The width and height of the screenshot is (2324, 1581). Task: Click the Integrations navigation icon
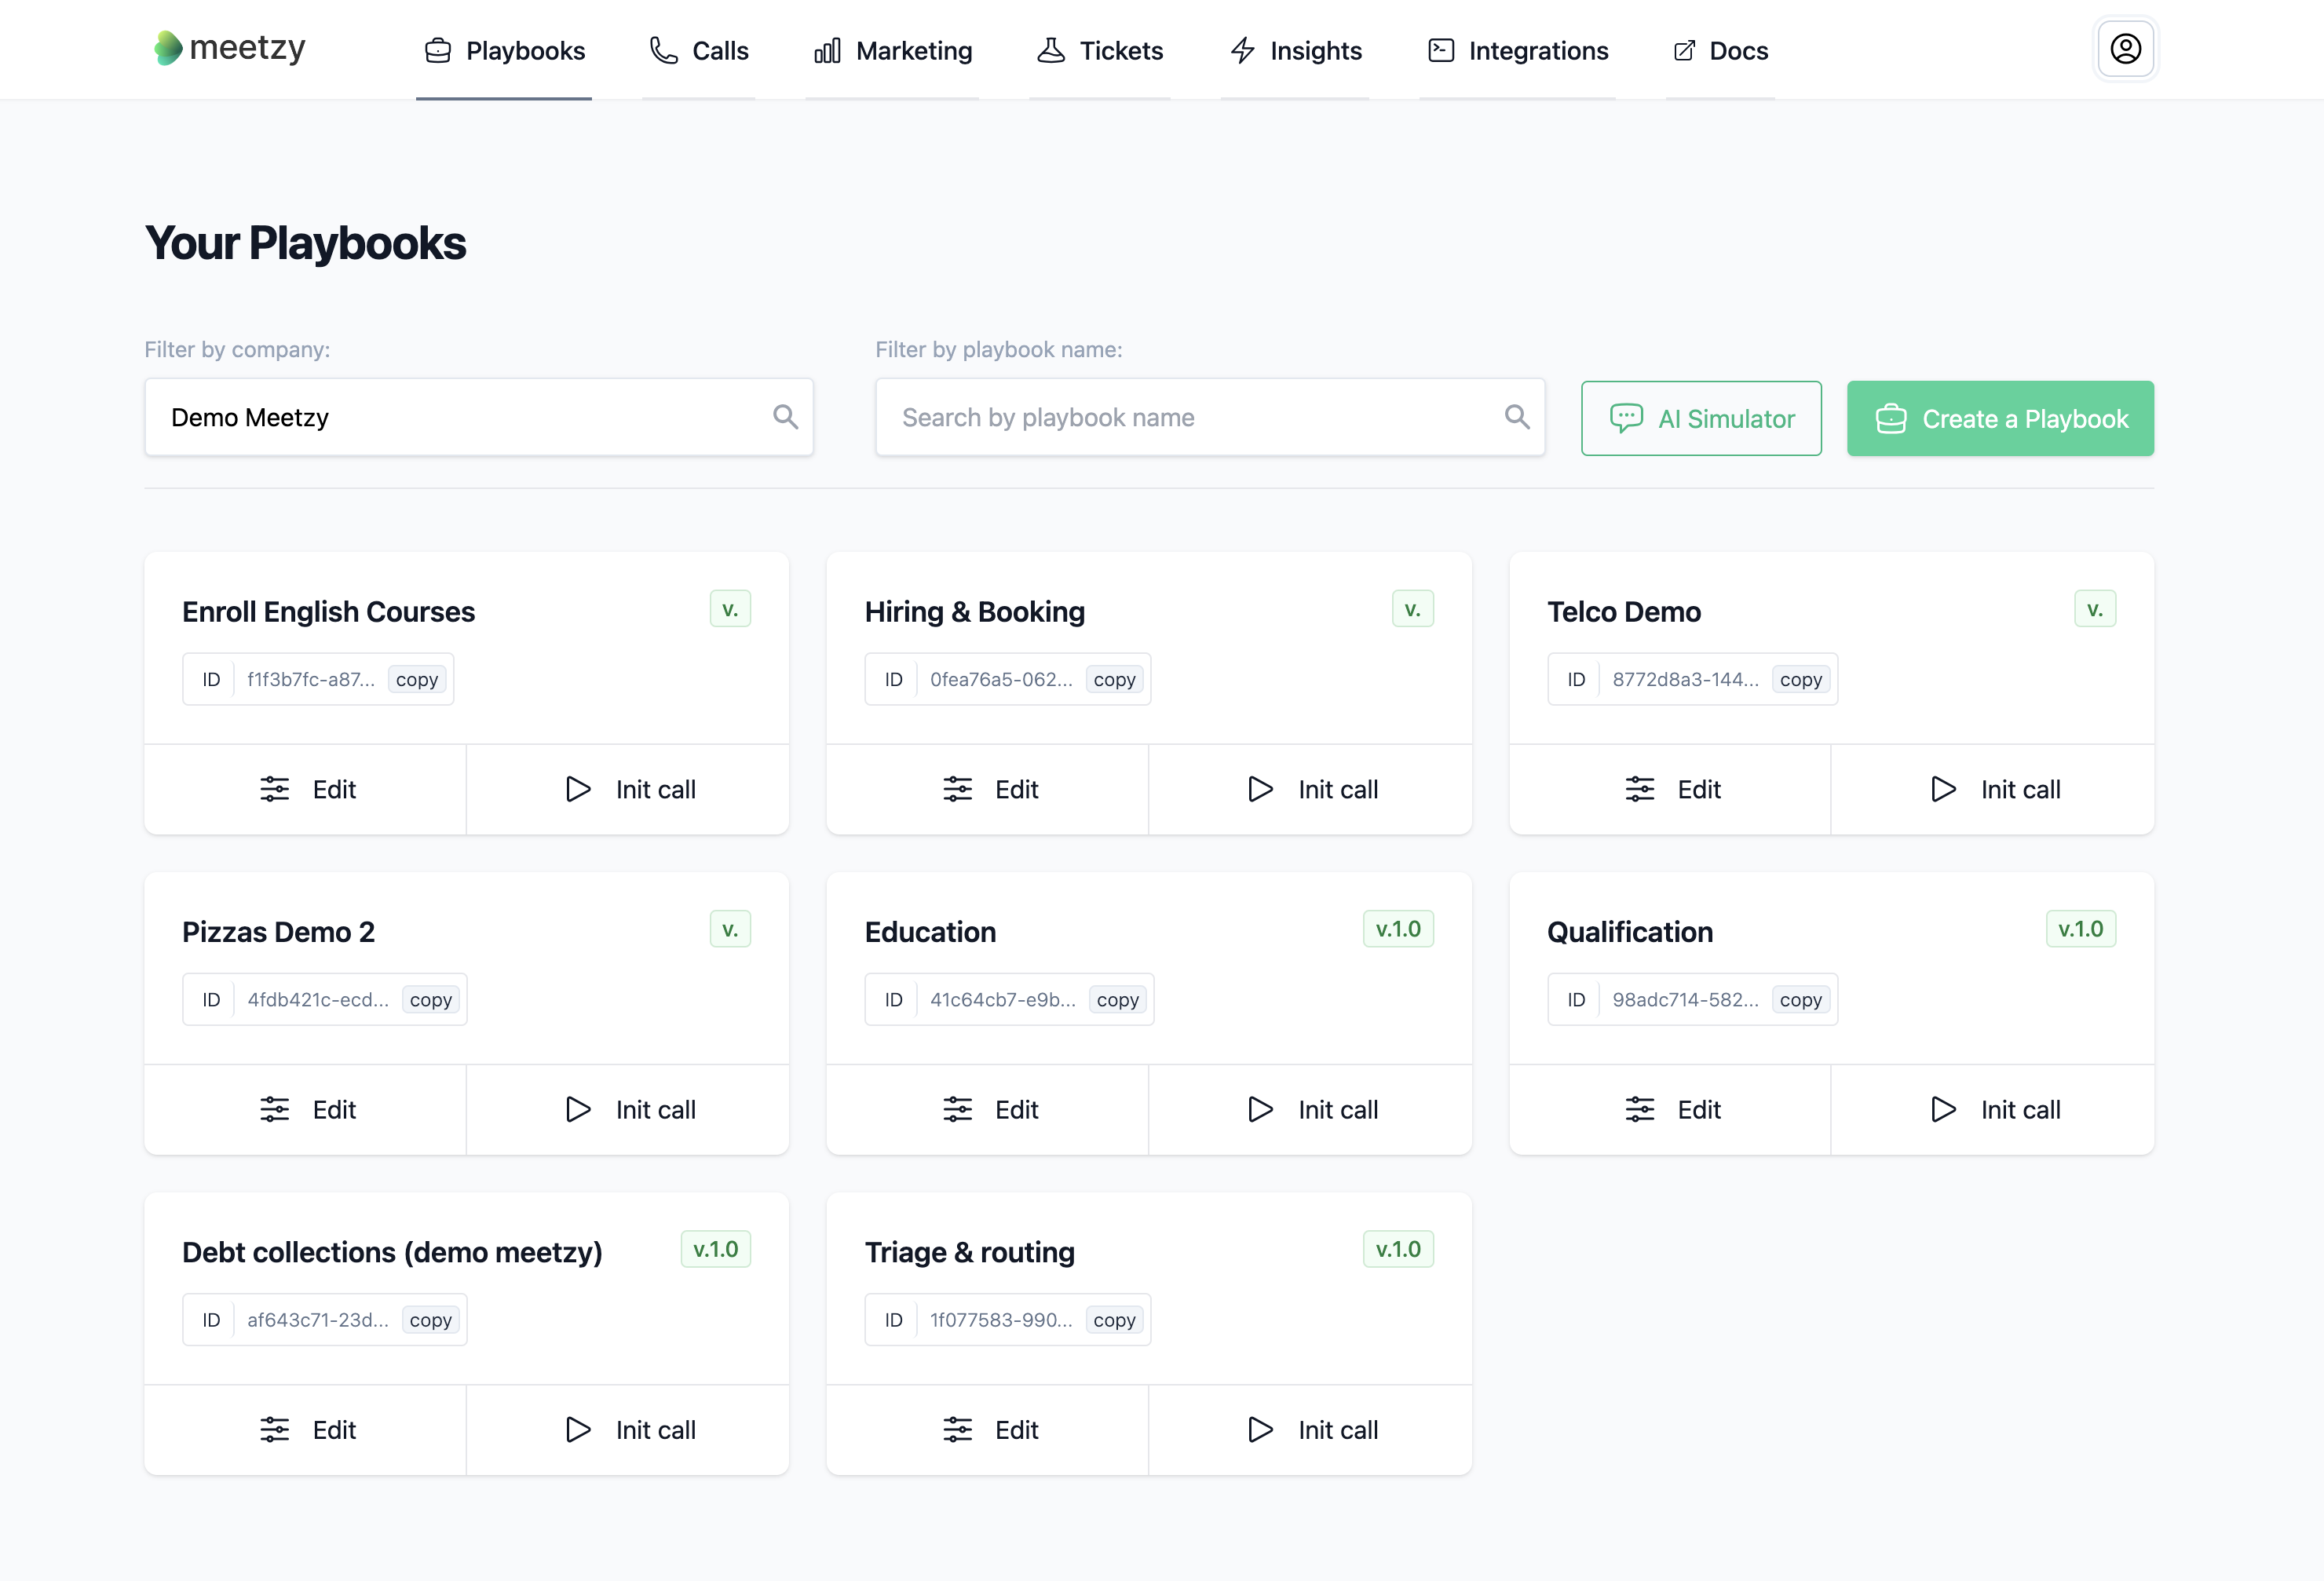[x=1442, y=49]
